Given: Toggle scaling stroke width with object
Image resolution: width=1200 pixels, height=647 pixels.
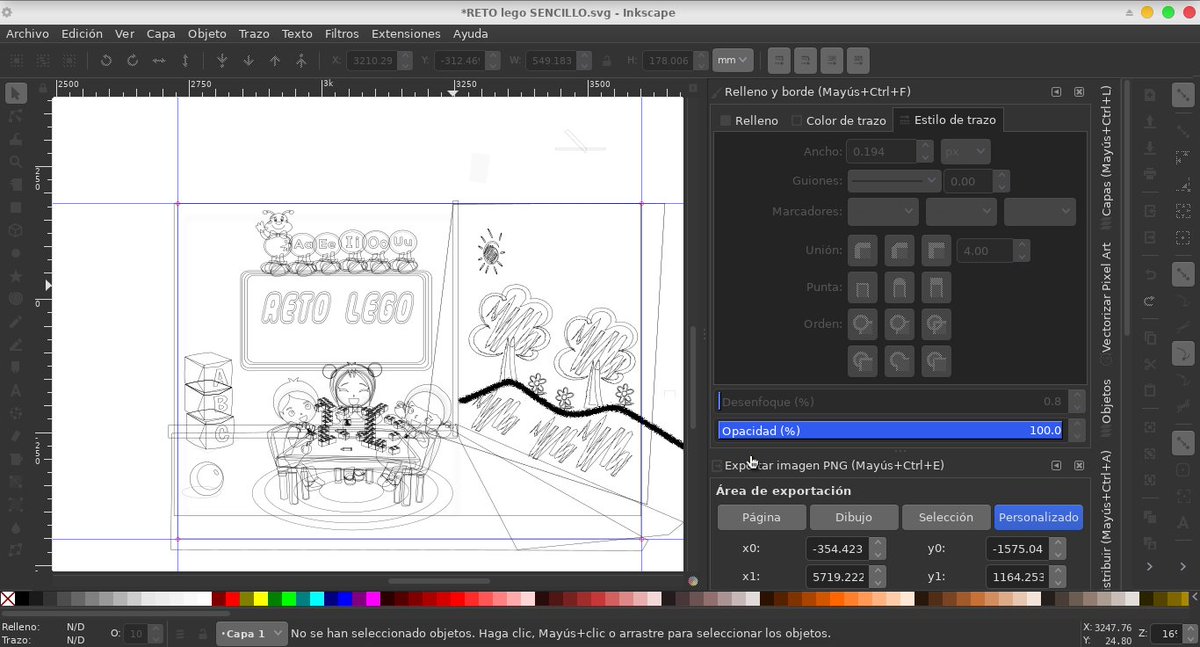Looking at the screenshot, I should pyautogui.click(x=778, y=60).
